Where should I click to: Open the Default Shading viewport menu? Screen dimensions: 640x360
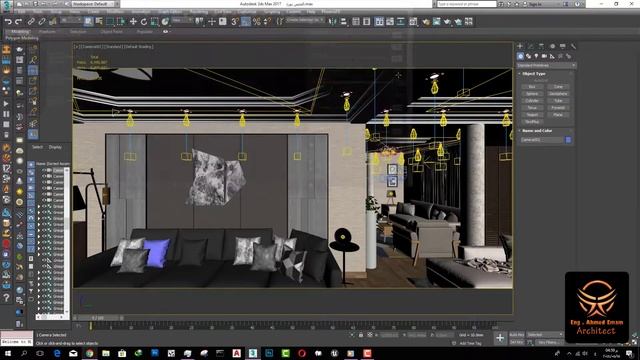(x=140, y=47)
